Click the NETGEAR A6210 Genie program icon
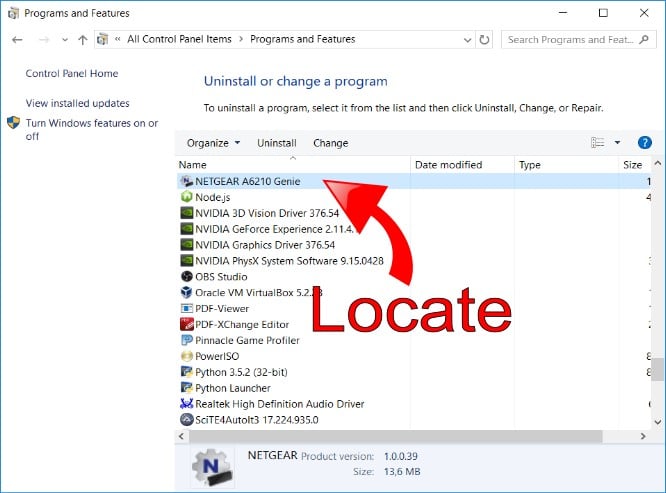666x493 pixels. (x=186, y=181)
